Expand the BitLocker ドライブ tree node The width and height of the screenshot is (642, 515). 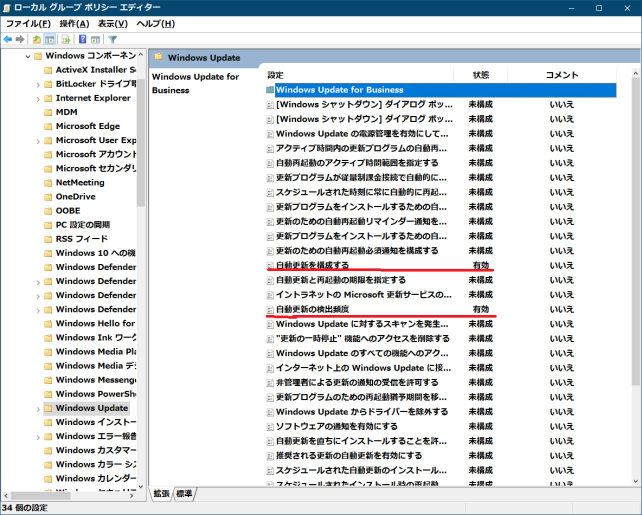[x=38, y=85]
